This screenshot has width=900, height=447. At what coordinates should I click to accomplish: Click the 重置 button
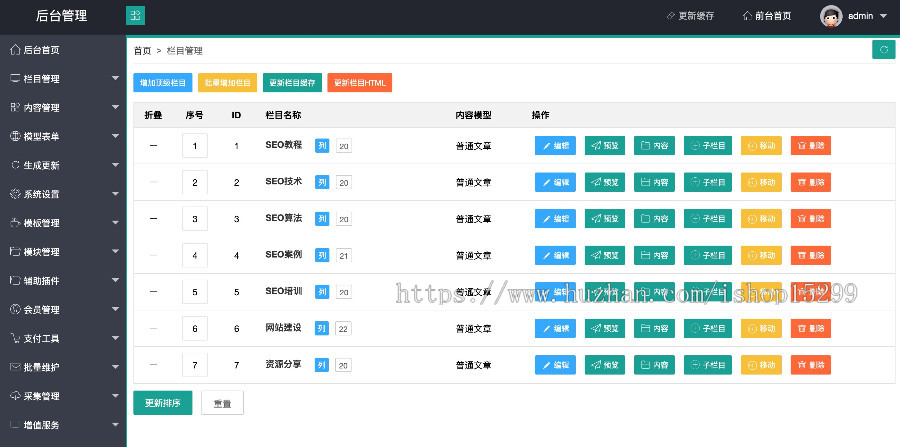[223, 403]
